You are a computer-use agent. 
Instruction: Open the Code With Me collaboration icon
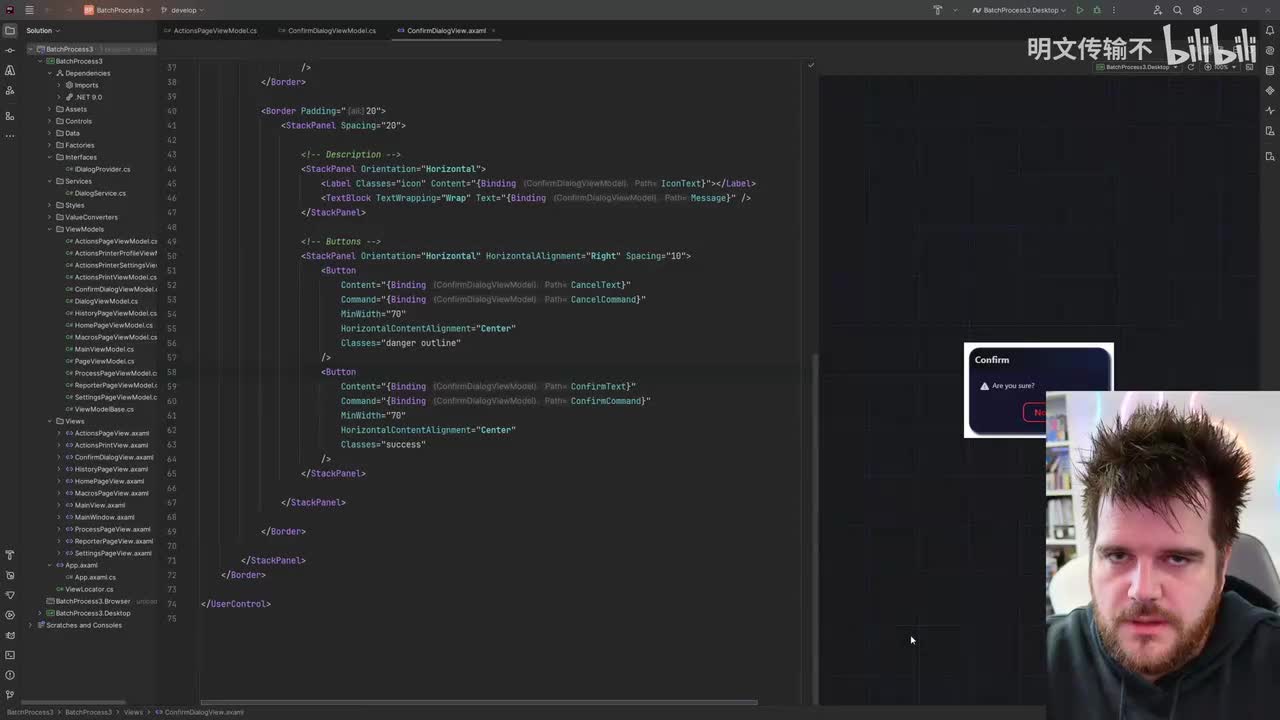pyautogui.click(x=1158, y=10)
